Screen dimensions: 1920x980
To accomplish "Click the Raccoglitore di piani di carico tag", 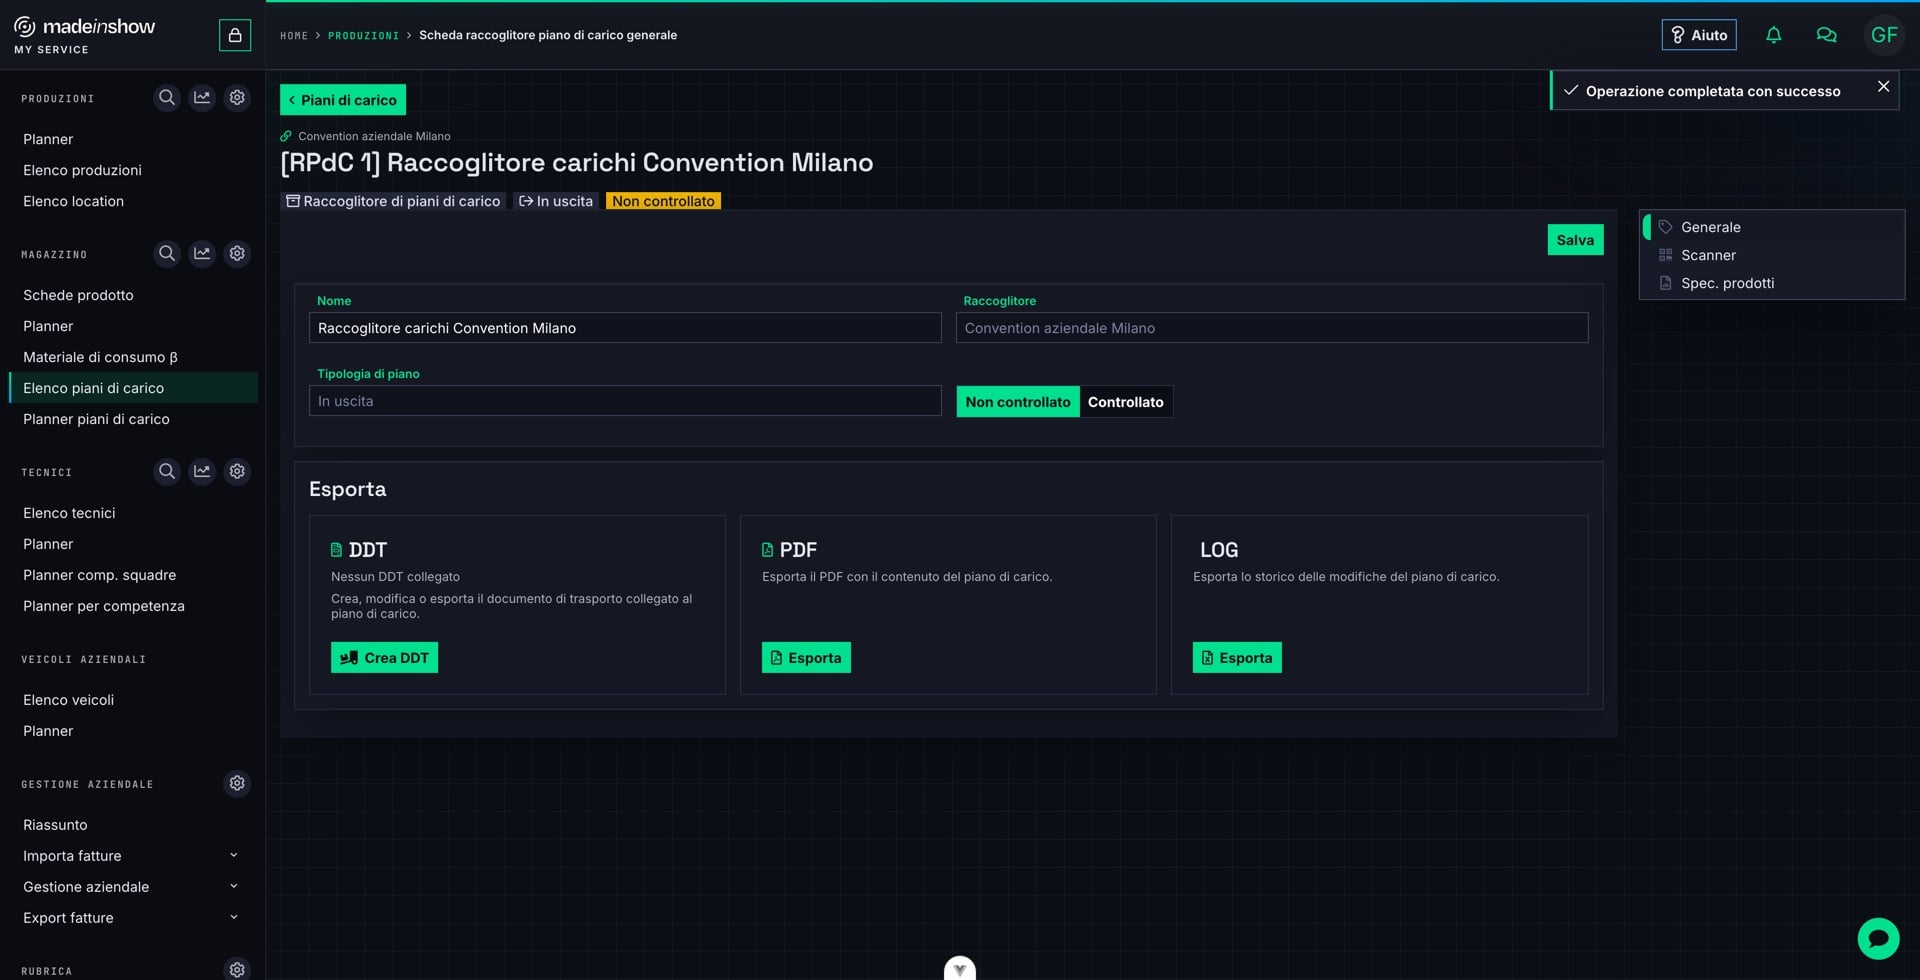I will click(x=393, y=201).
